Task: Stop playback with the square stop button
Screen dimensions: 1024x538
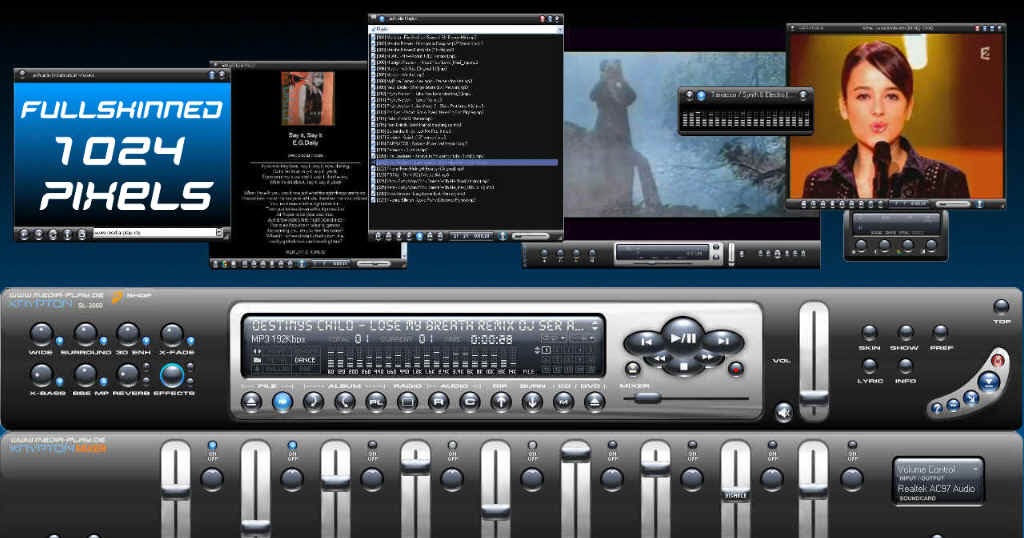Action: [683, 366]
